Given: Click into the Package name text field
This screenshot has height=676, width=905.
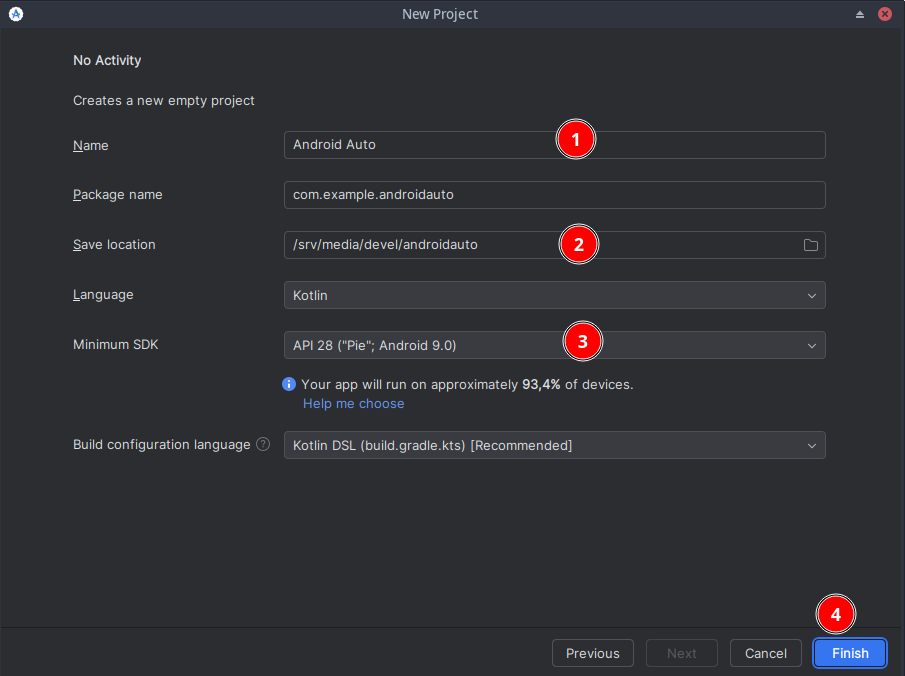Looking at the screenshot, I should point(554,194).
